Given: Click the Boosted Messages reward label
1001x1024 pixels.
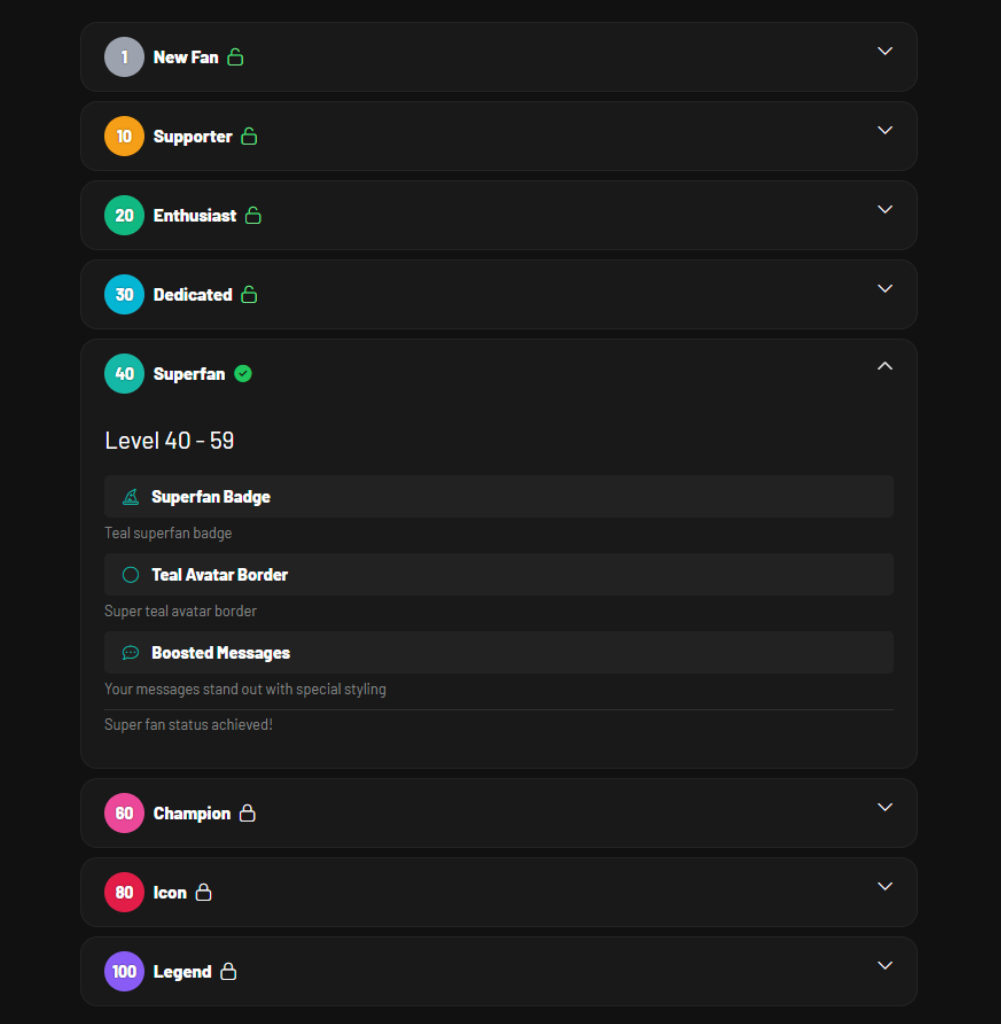Looking at the screenshot, I should (220, 653).
